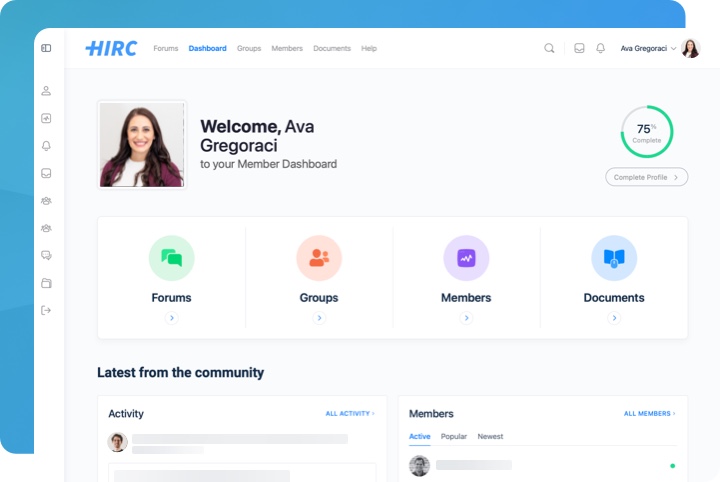Open search with the magnifier icon
720x482 pixels.
[x=549, y=48]
